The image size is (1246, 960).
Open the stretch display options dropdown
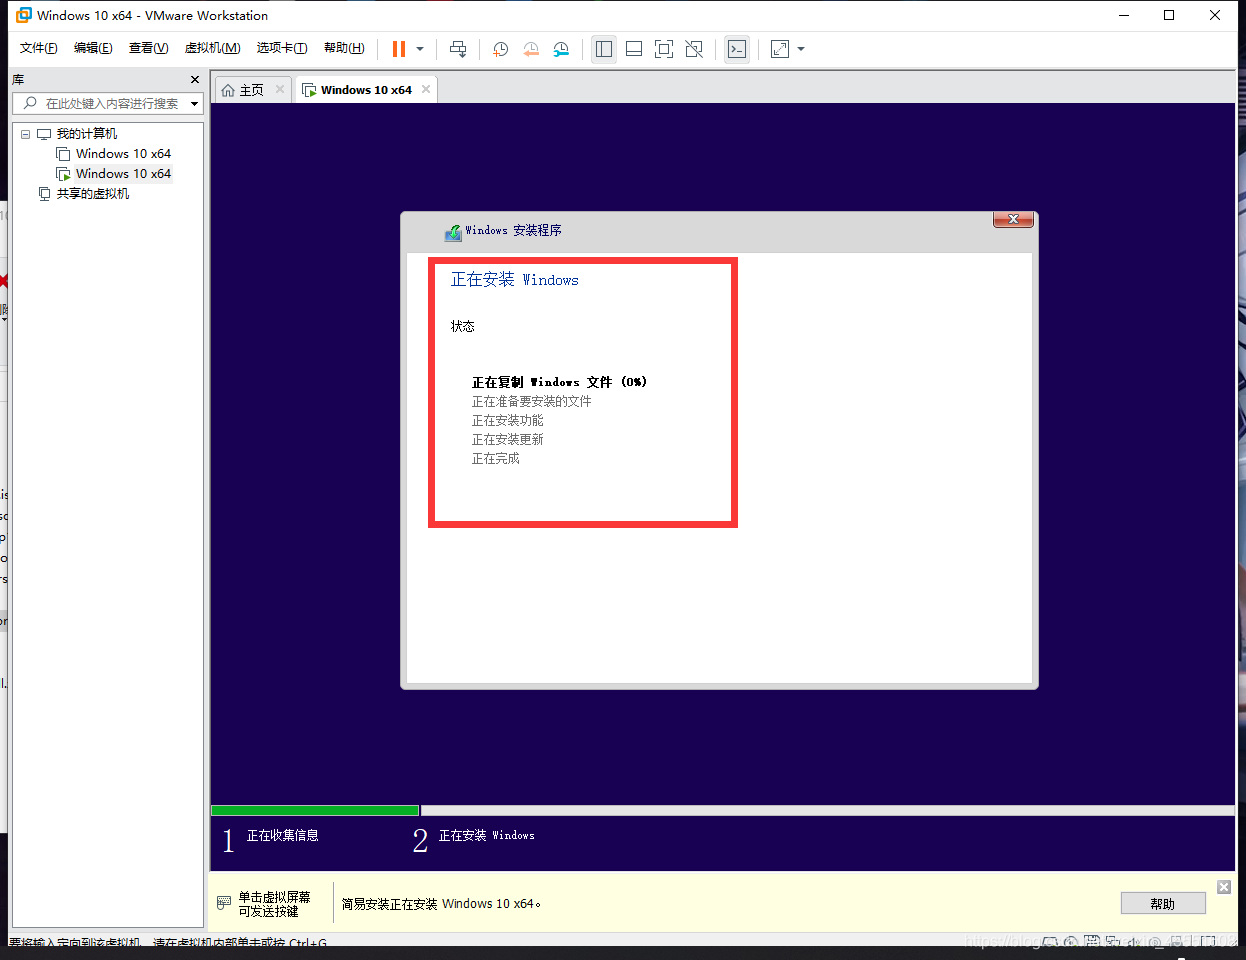tap(801, 49)
